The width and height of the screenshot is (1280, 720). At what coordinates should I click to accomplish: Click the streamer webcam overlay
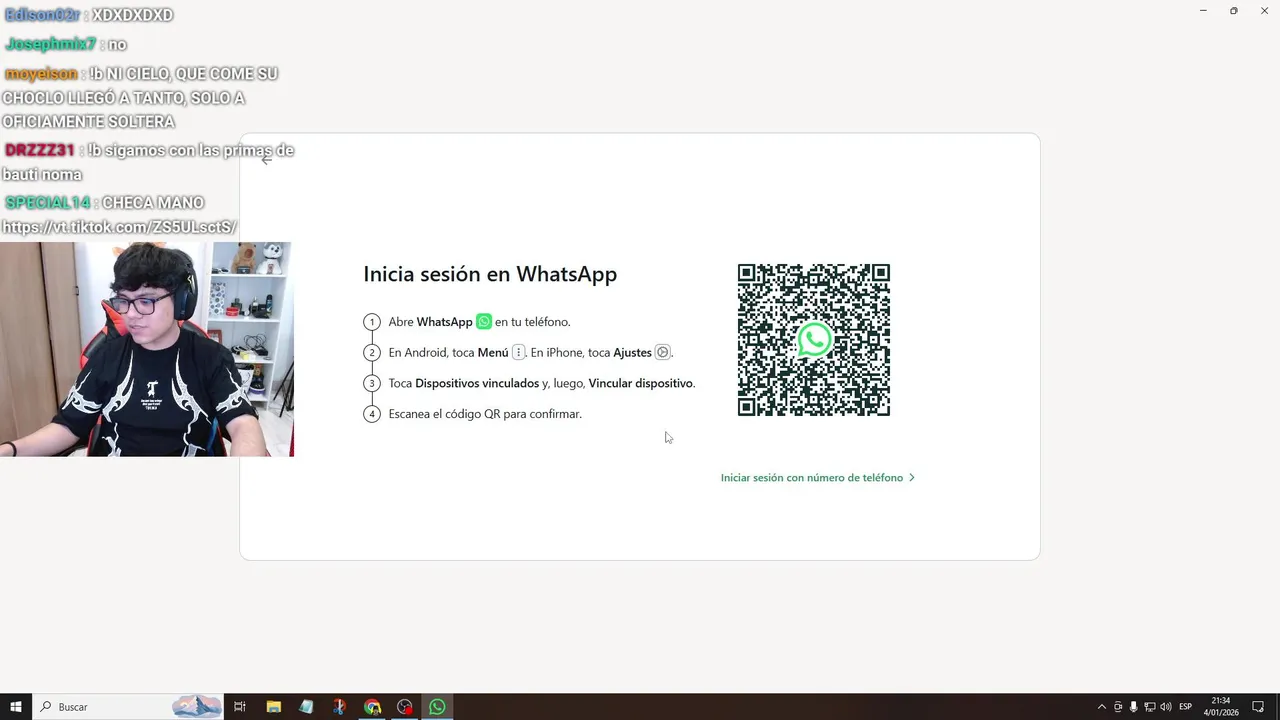(146, 349)
